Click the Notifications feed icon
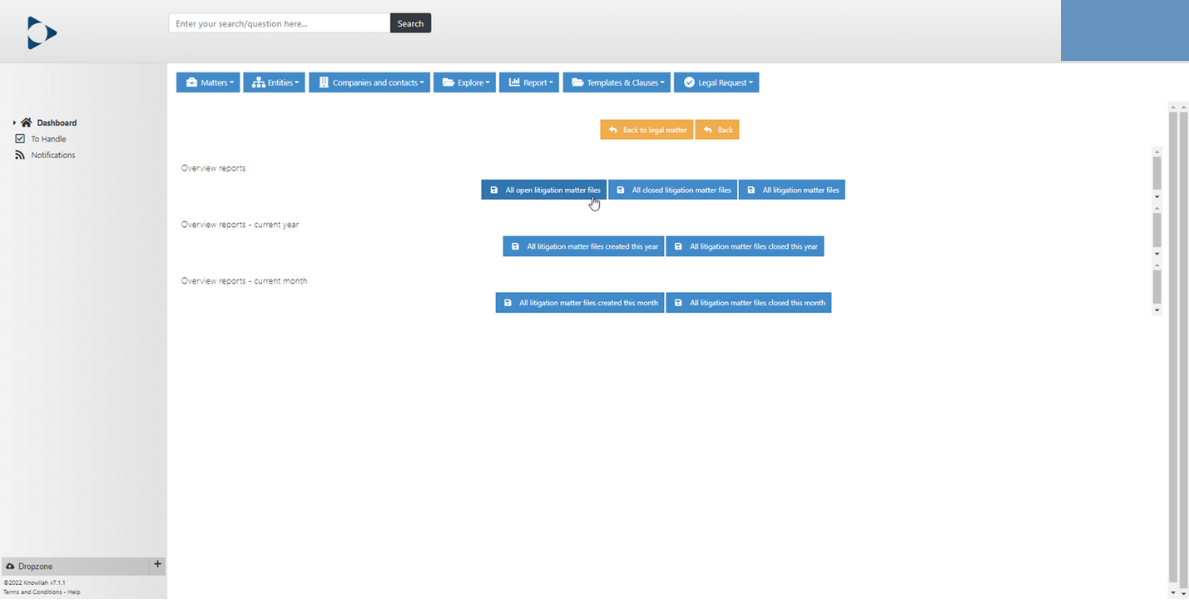 [x=20, y=154]
